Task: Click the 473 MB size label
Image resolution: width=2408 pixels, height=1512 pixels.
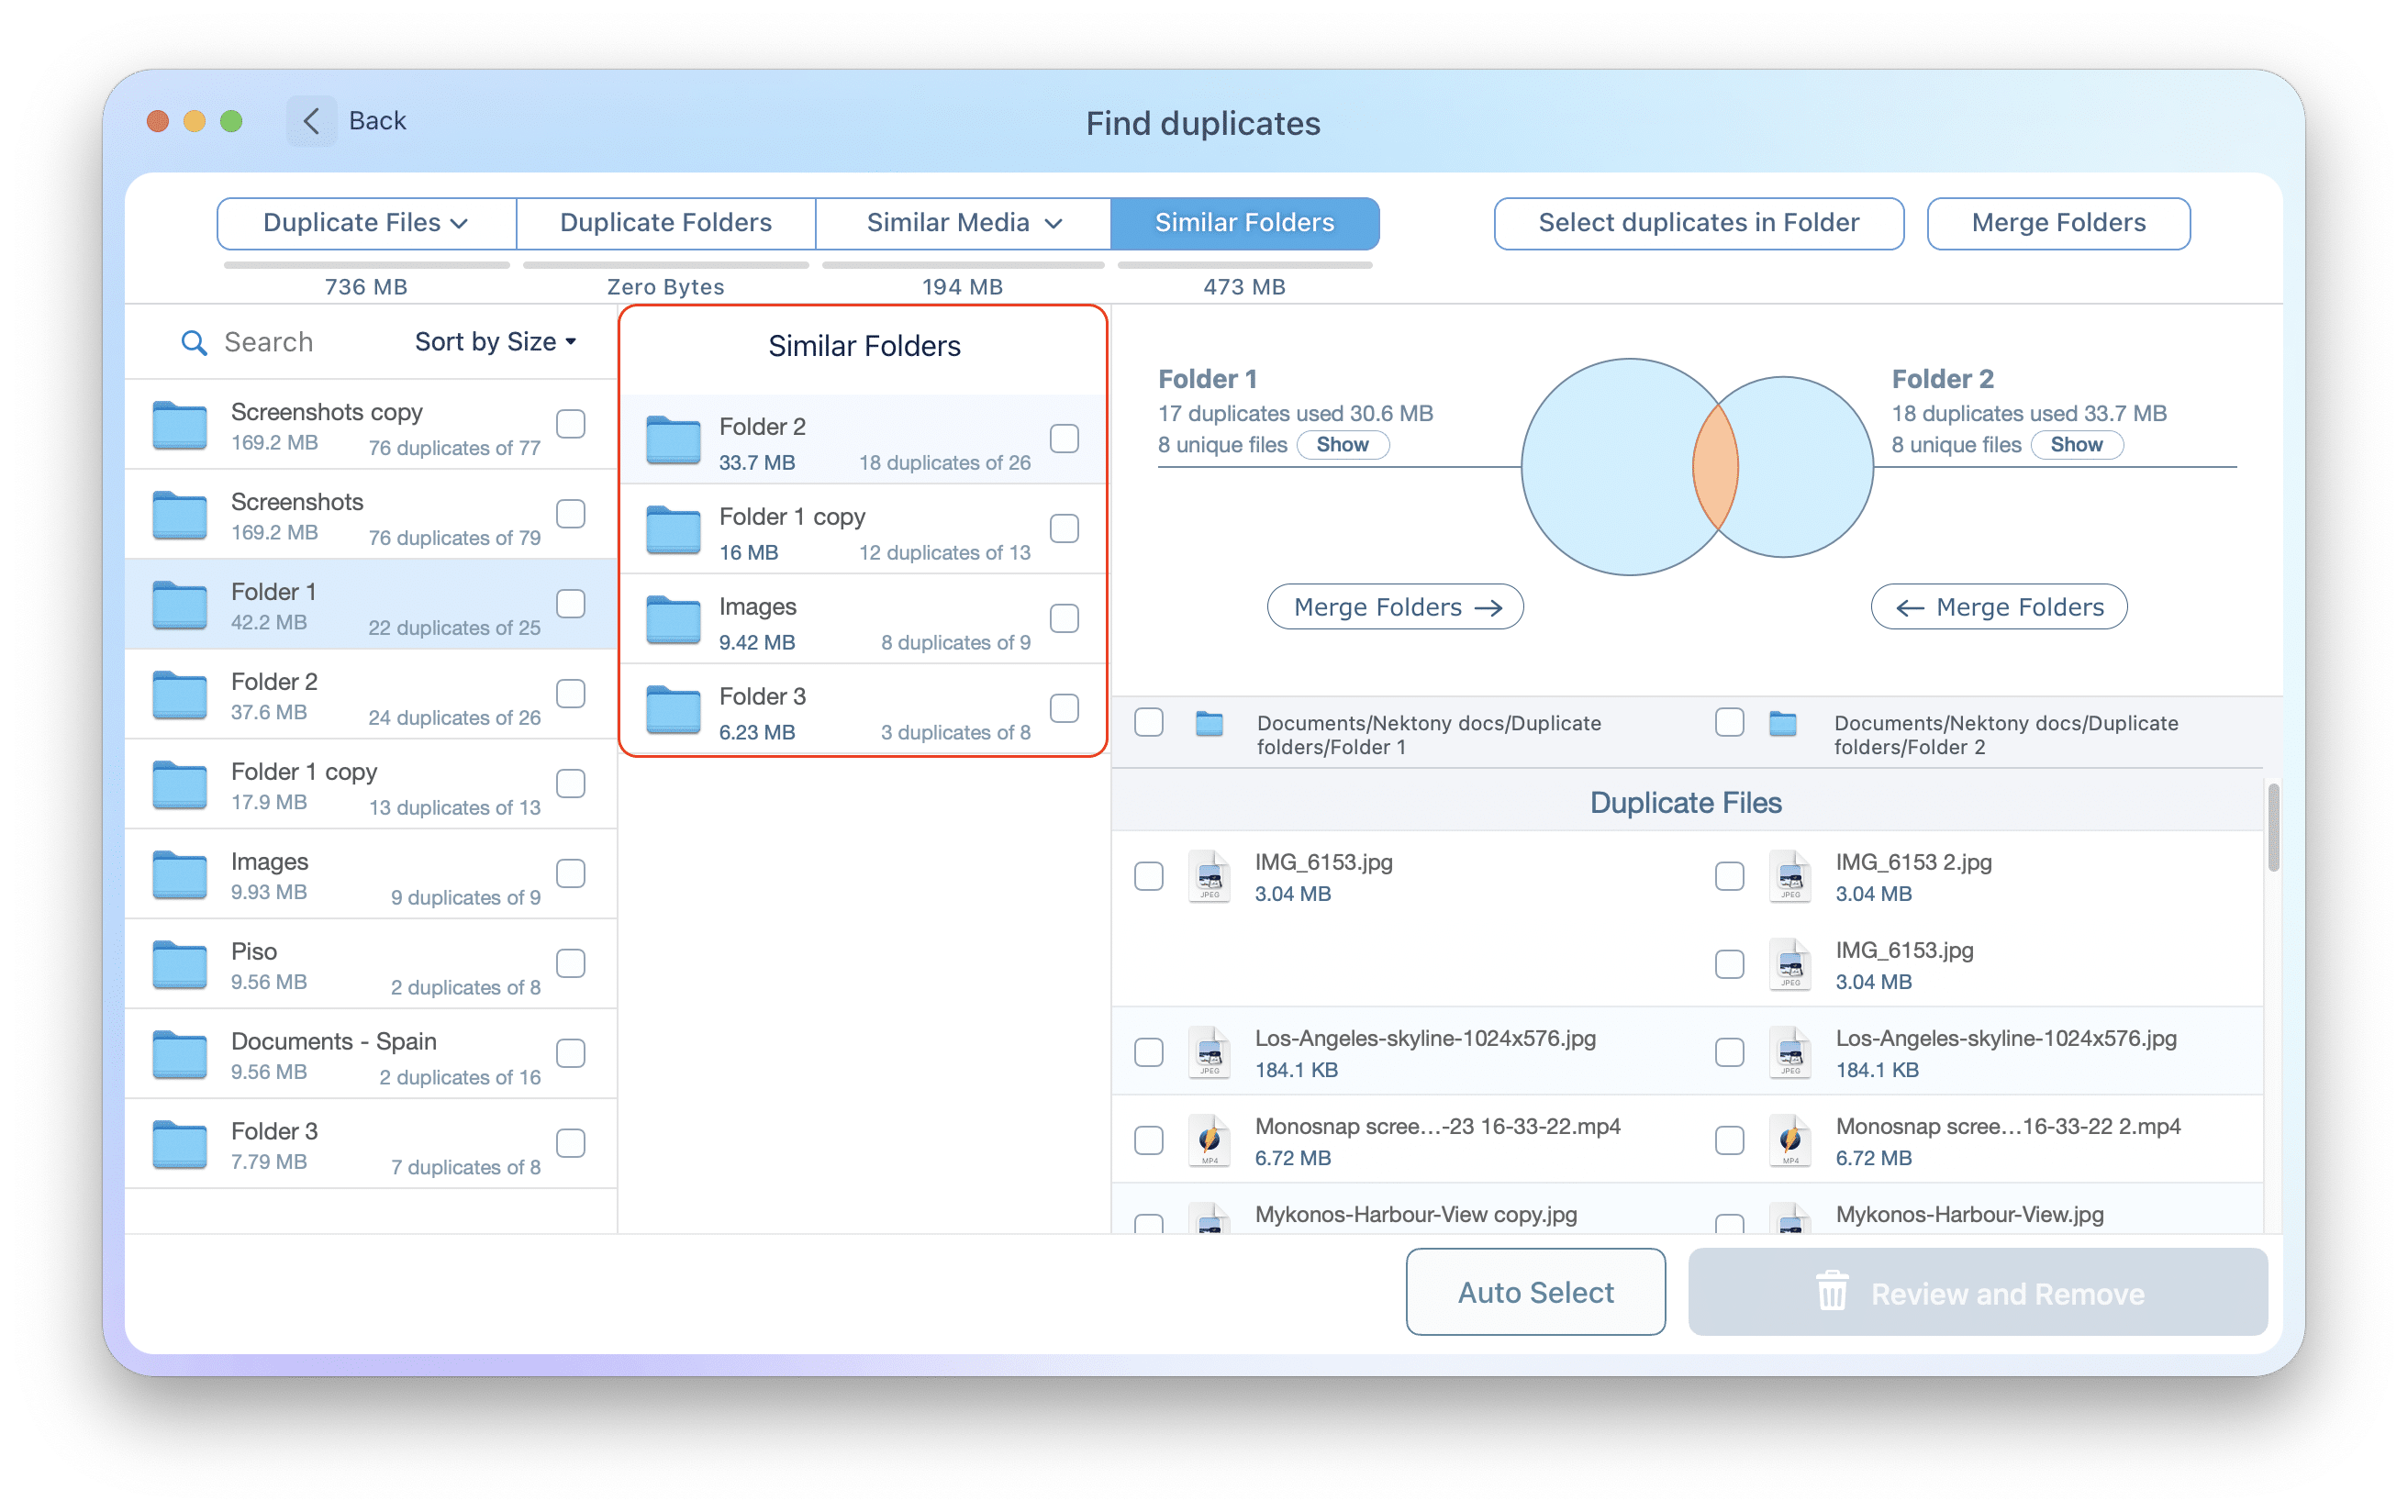Action: point(1244,287)
